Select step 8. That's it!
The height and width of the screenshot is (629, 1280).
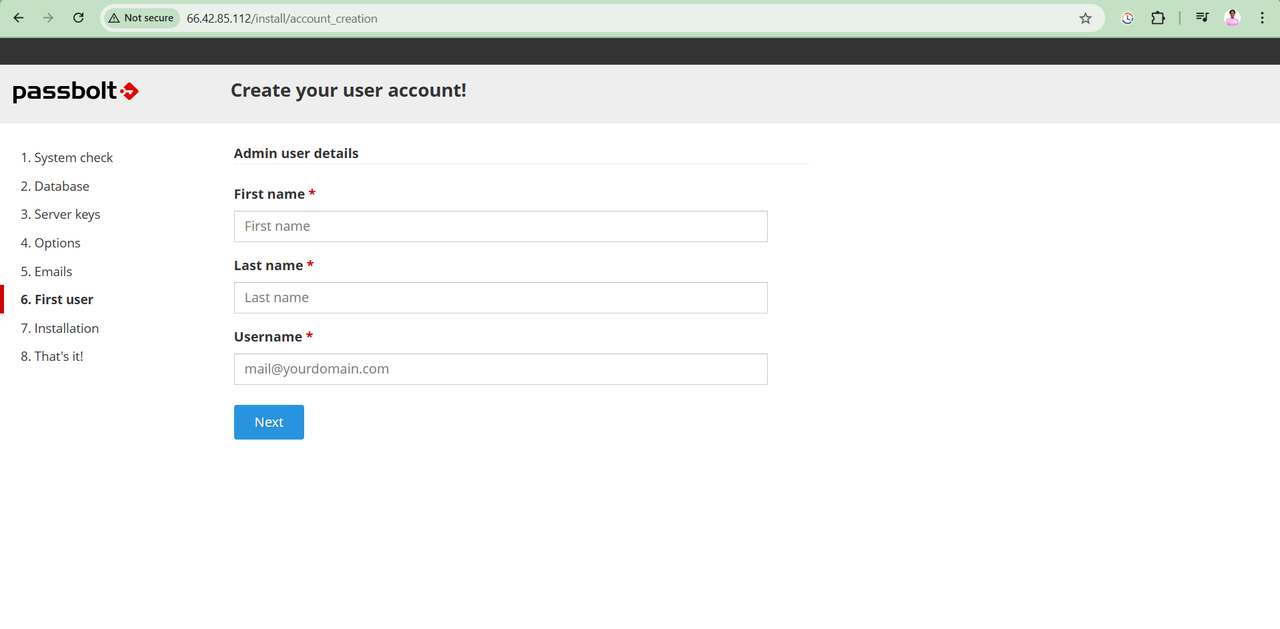pyautogui.click(x=52, y=356)
